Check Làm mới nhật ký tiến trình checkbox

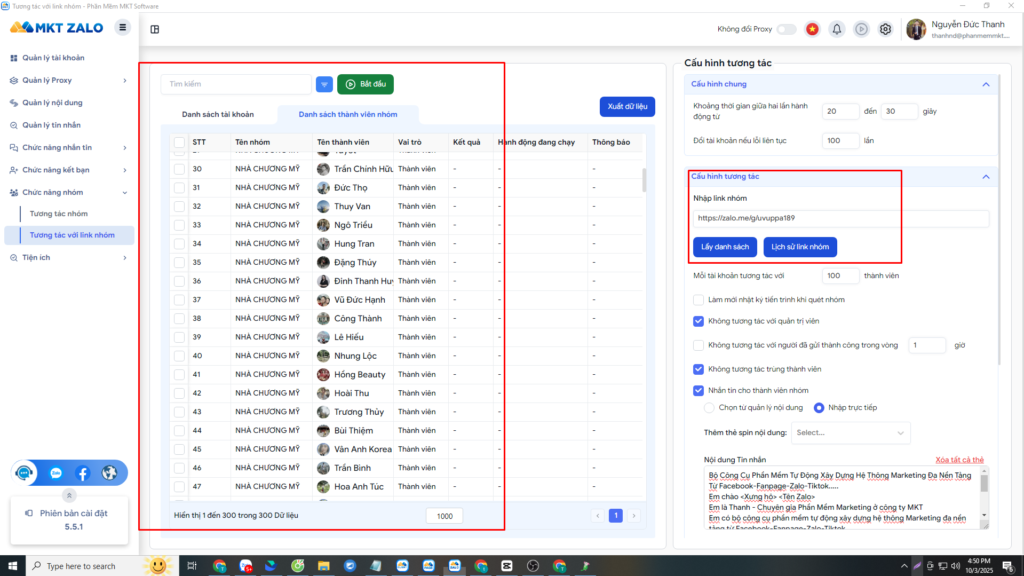(x=698, y=300)
